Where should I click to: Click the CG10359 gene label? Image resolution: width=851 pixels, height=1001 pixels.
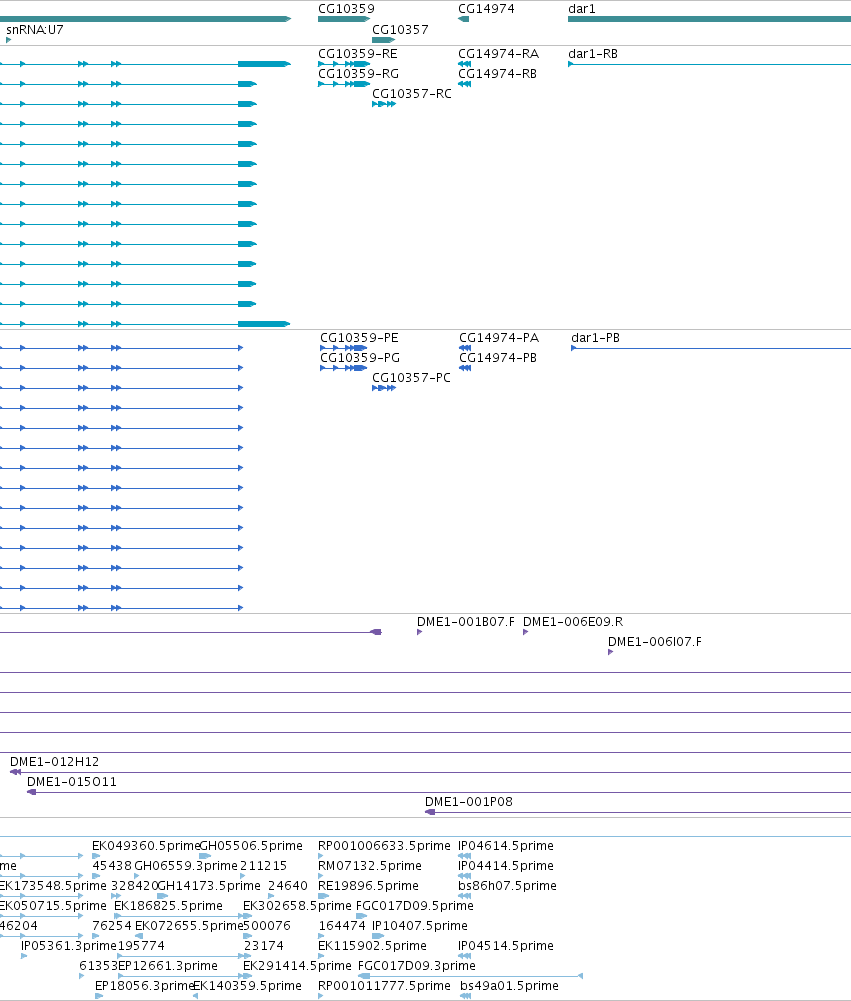(346, 9)
